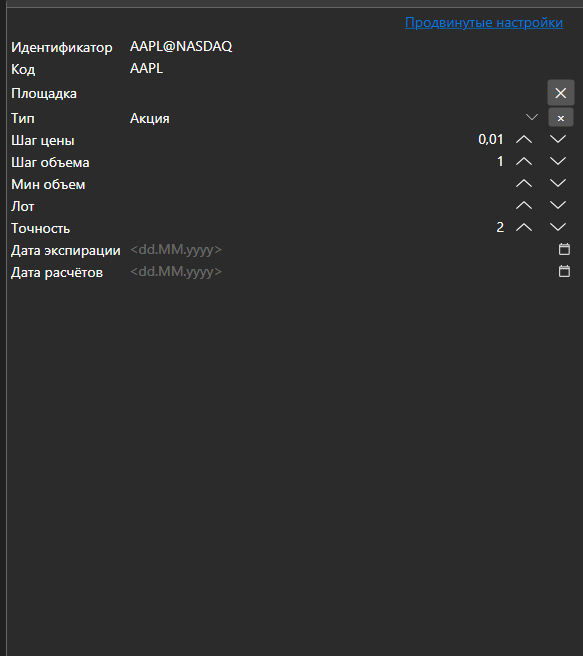Decrease Точность with the down arrow
Screen dimensions: 583x656
pyautogui.click(x=557, y=227)
